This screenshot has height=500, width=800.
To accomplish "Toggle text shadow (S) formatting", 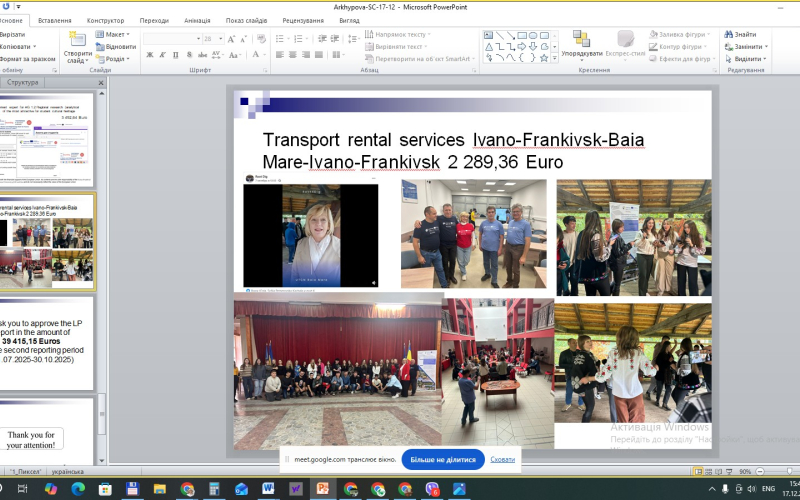I will (189, 55).
